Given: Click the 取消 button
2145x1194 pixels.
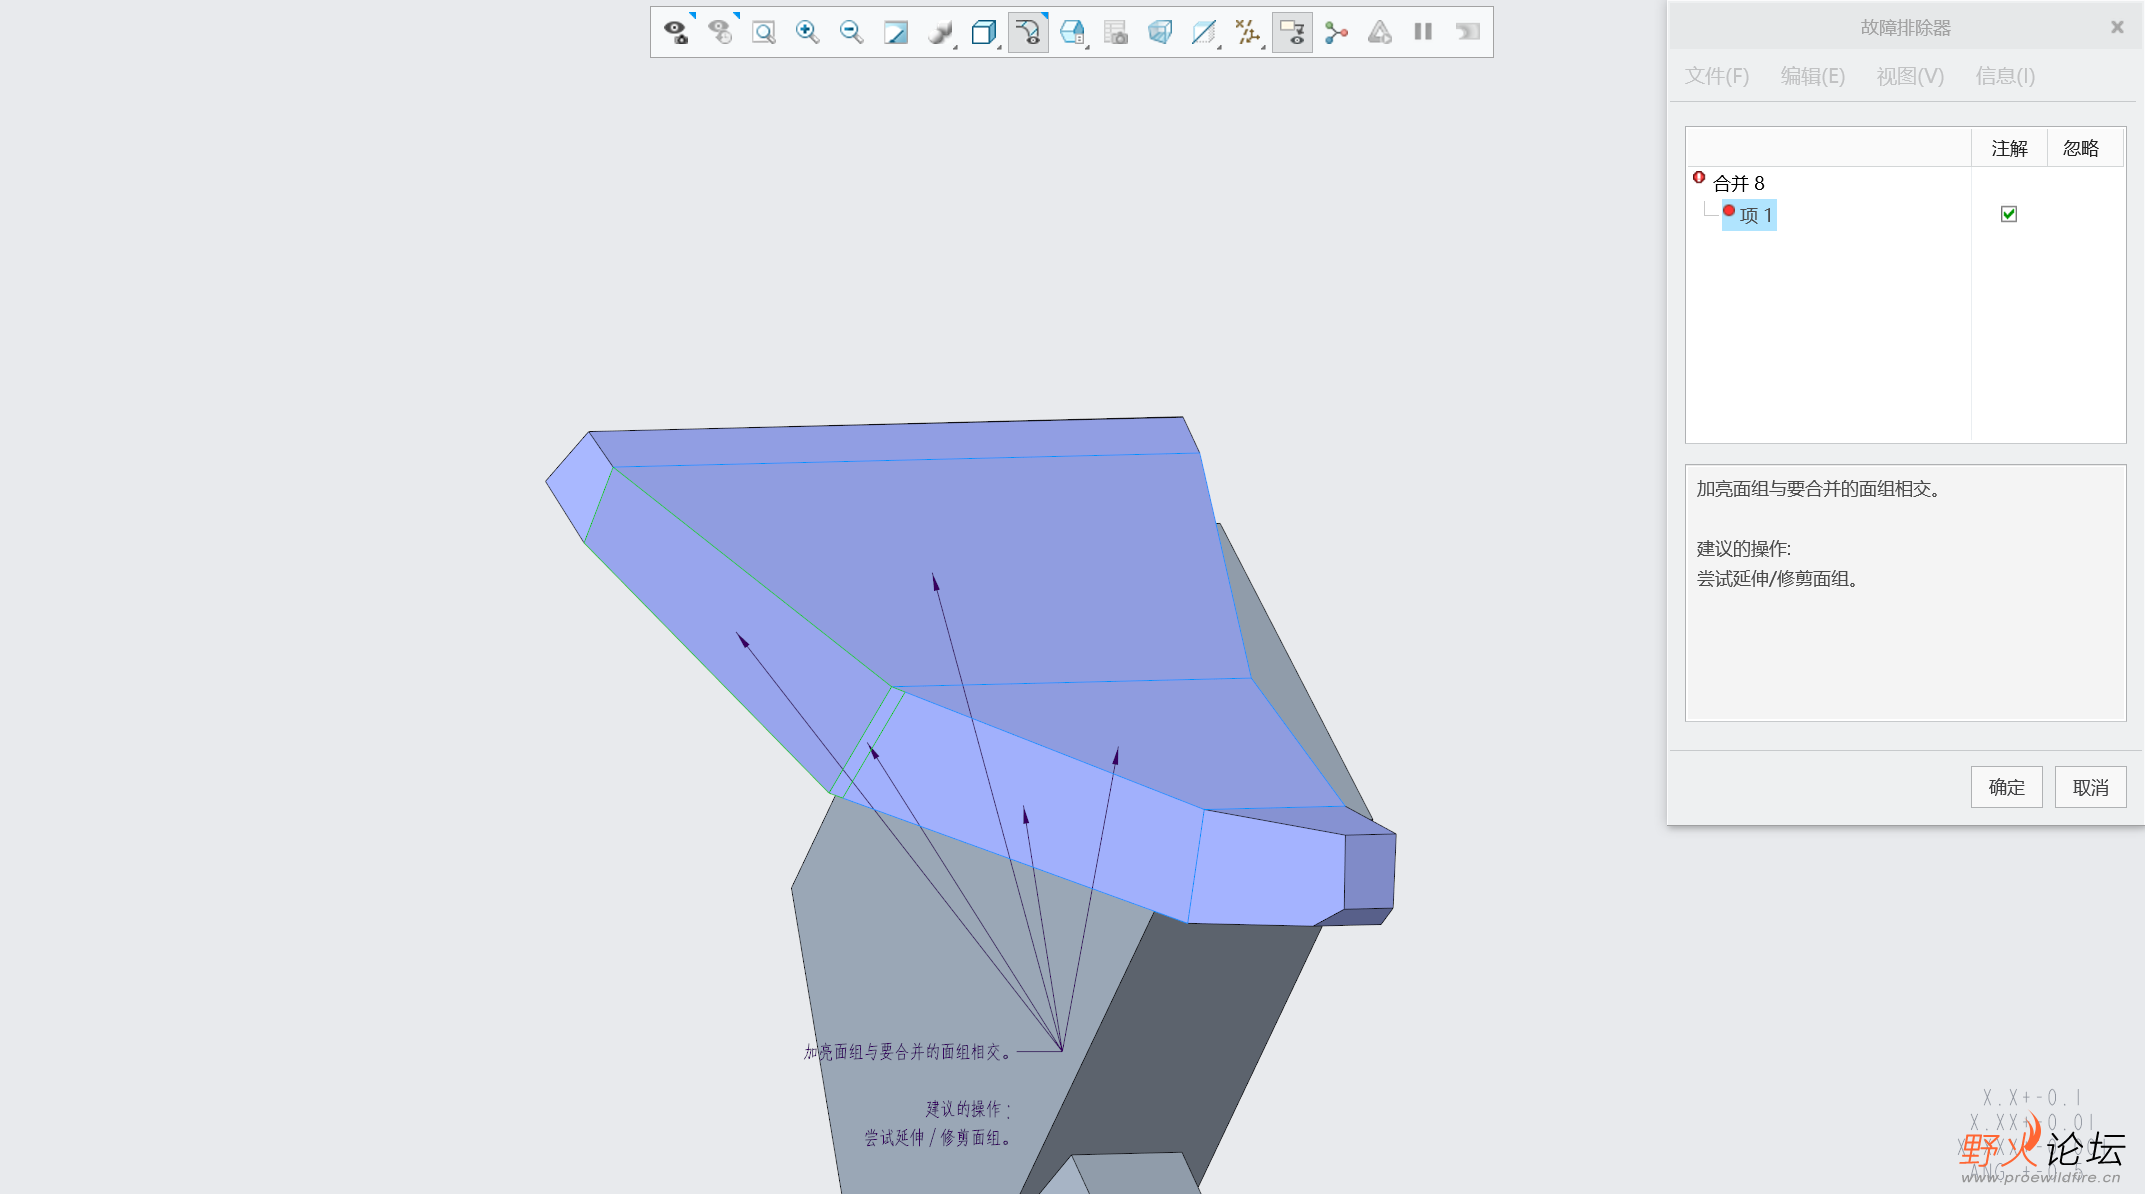Looking at the screenshot, I should [2091, 787].
